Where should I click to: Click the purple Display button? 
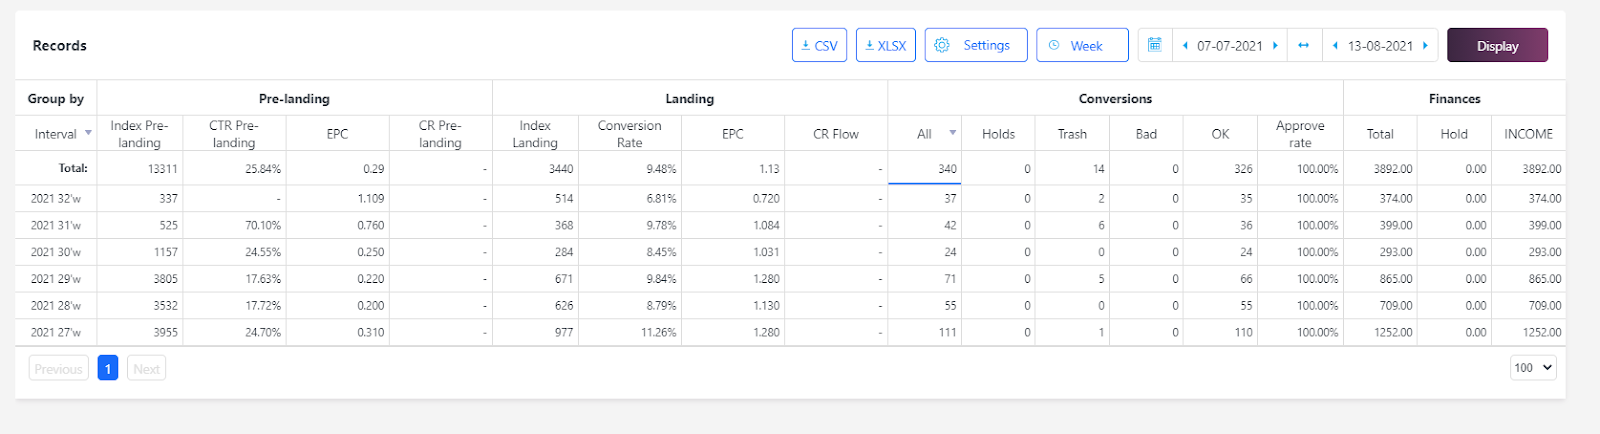pos(1497,45)
